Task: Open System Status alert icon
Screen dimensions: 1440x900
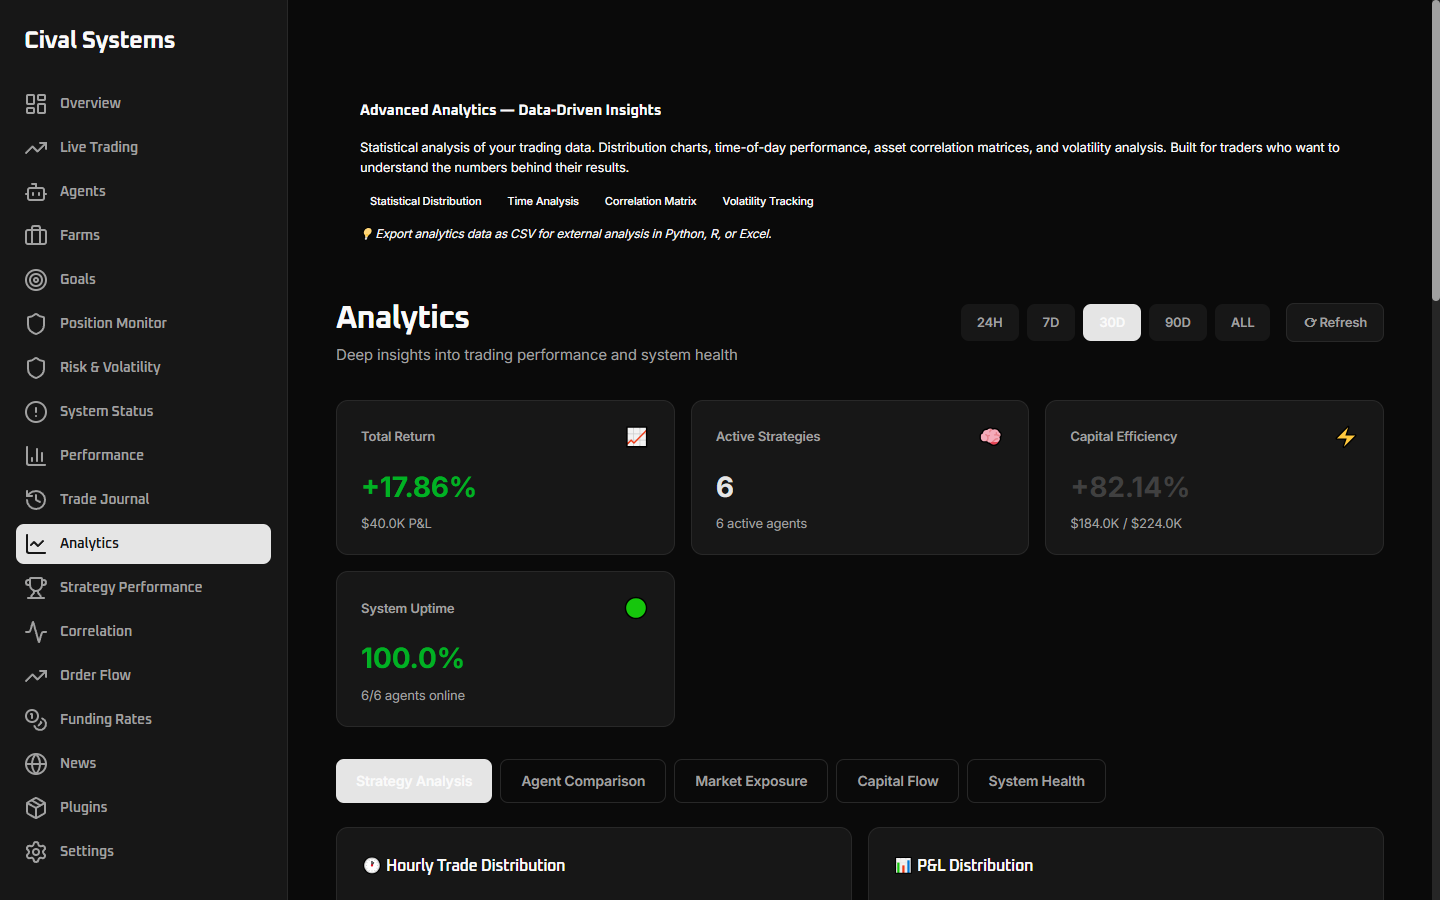Action: click(36, 411)
